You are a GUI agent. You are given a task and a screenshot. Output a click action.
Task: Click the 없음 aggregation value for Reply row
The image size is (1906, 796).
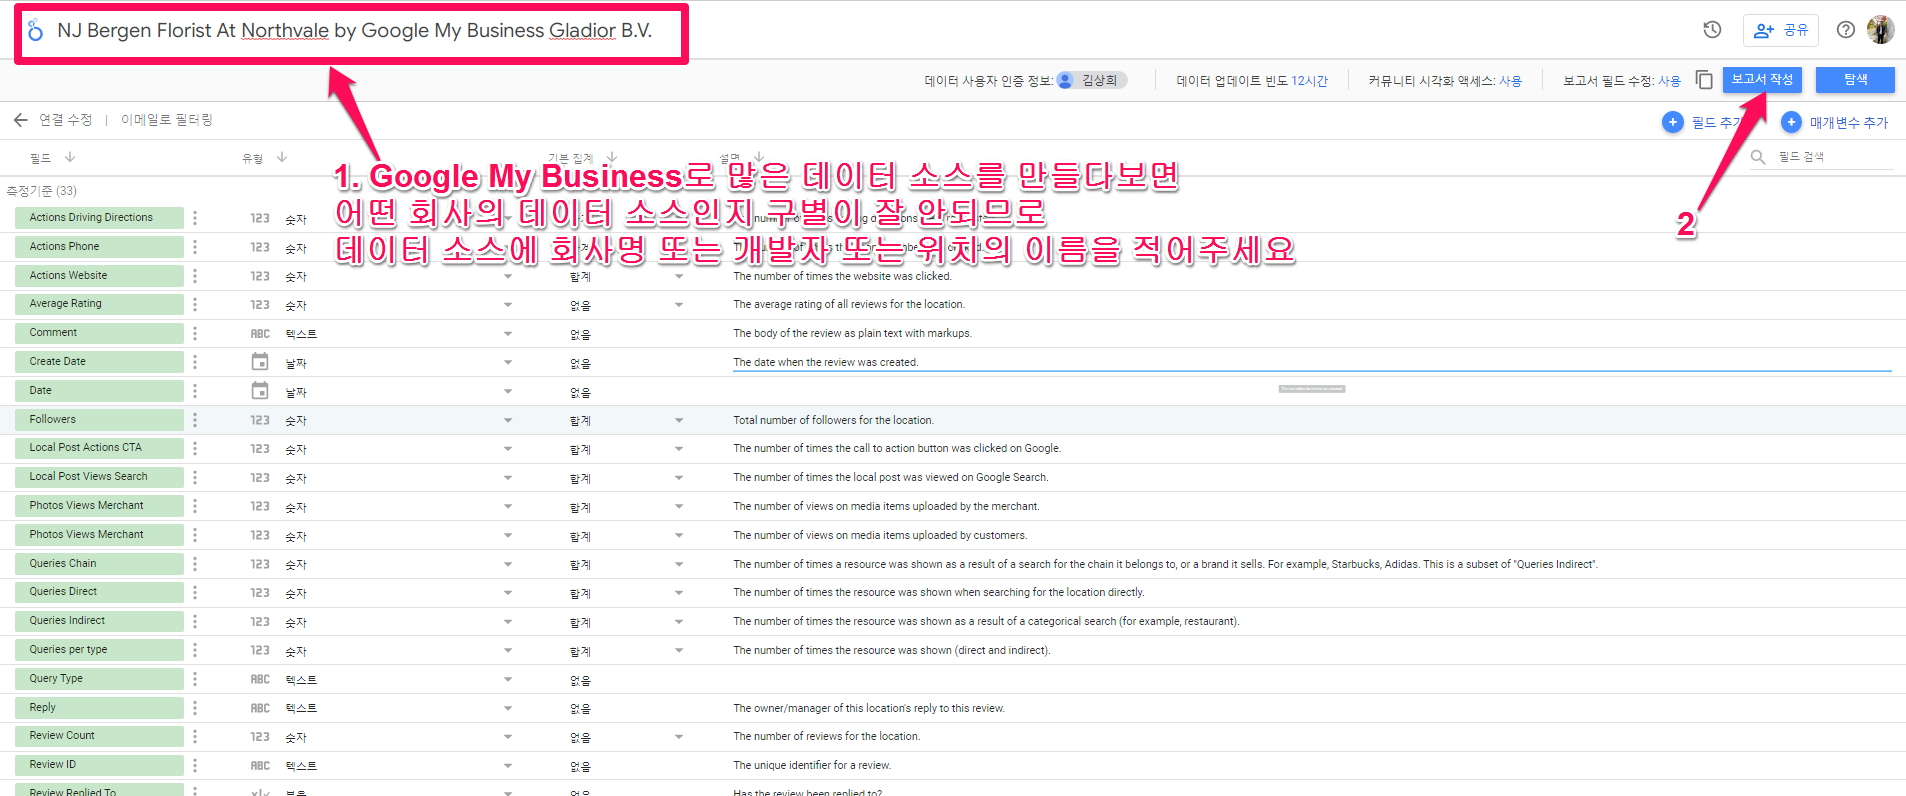[x=580, y=709]
